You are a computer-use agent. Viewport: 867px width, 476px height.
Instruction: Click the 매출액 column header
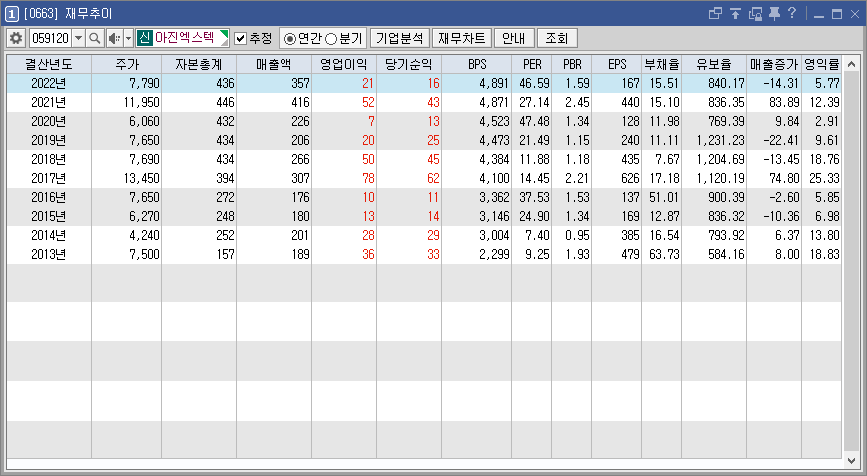pos(274,64)
